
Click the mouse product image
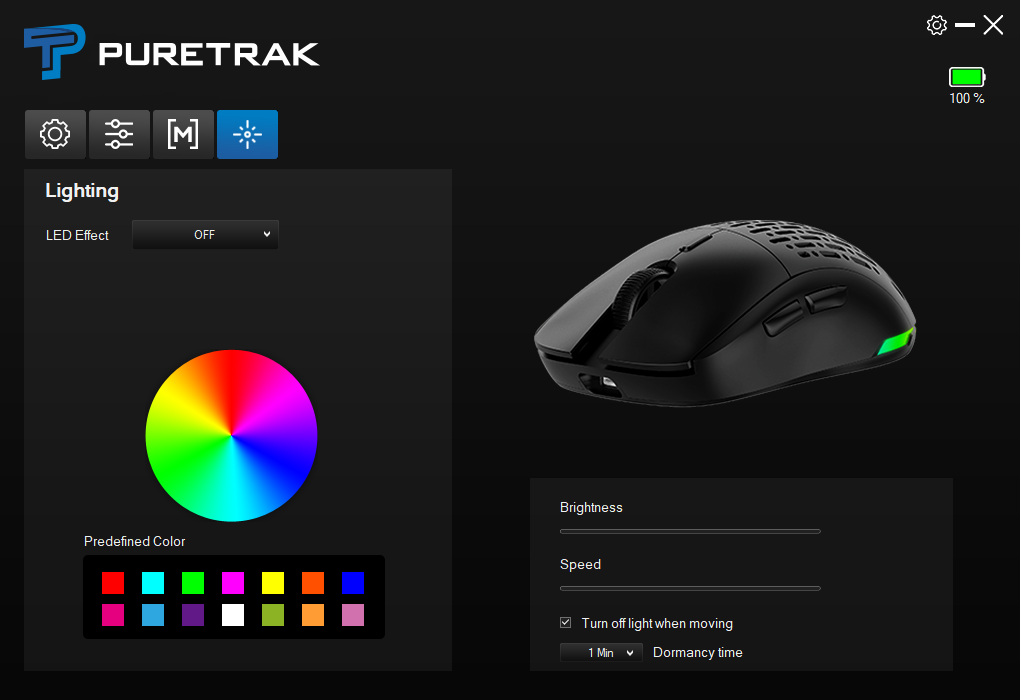[725, 314]
